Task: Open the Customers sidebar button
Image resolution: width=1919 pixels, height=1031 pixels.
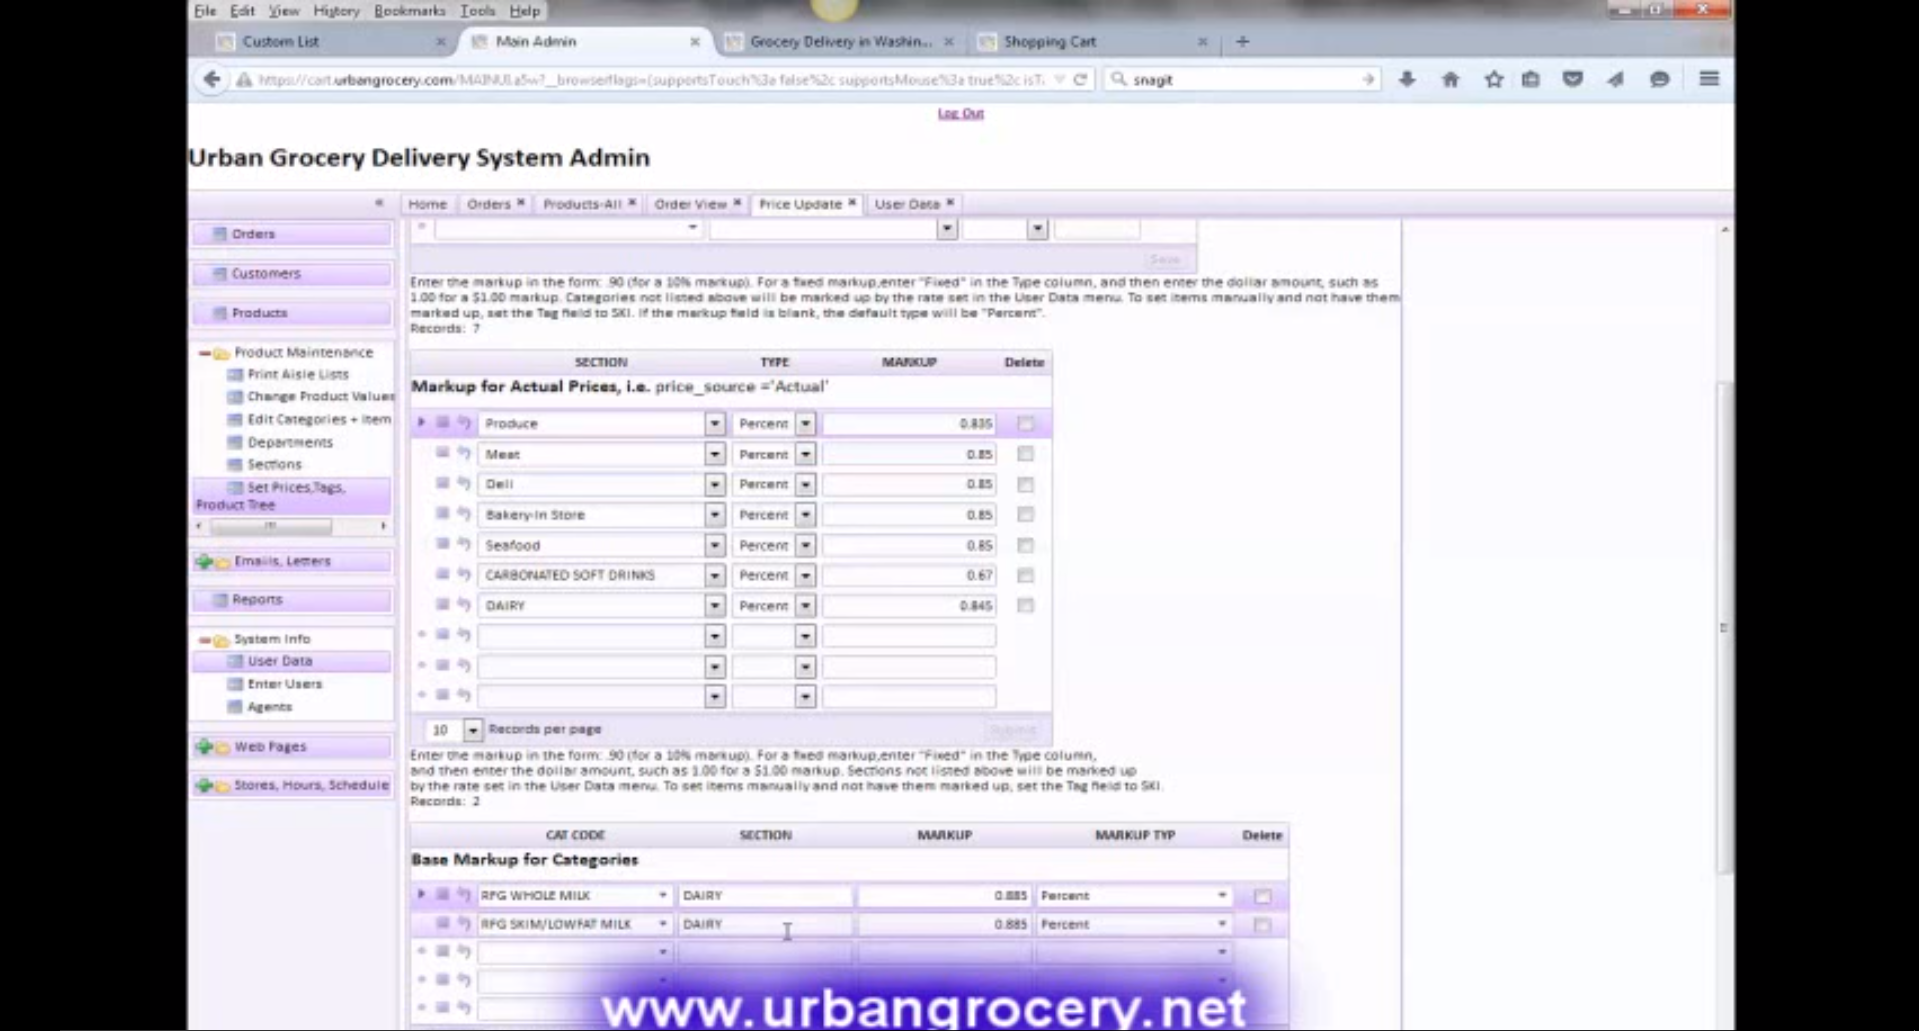Action: tap(291, 273)
